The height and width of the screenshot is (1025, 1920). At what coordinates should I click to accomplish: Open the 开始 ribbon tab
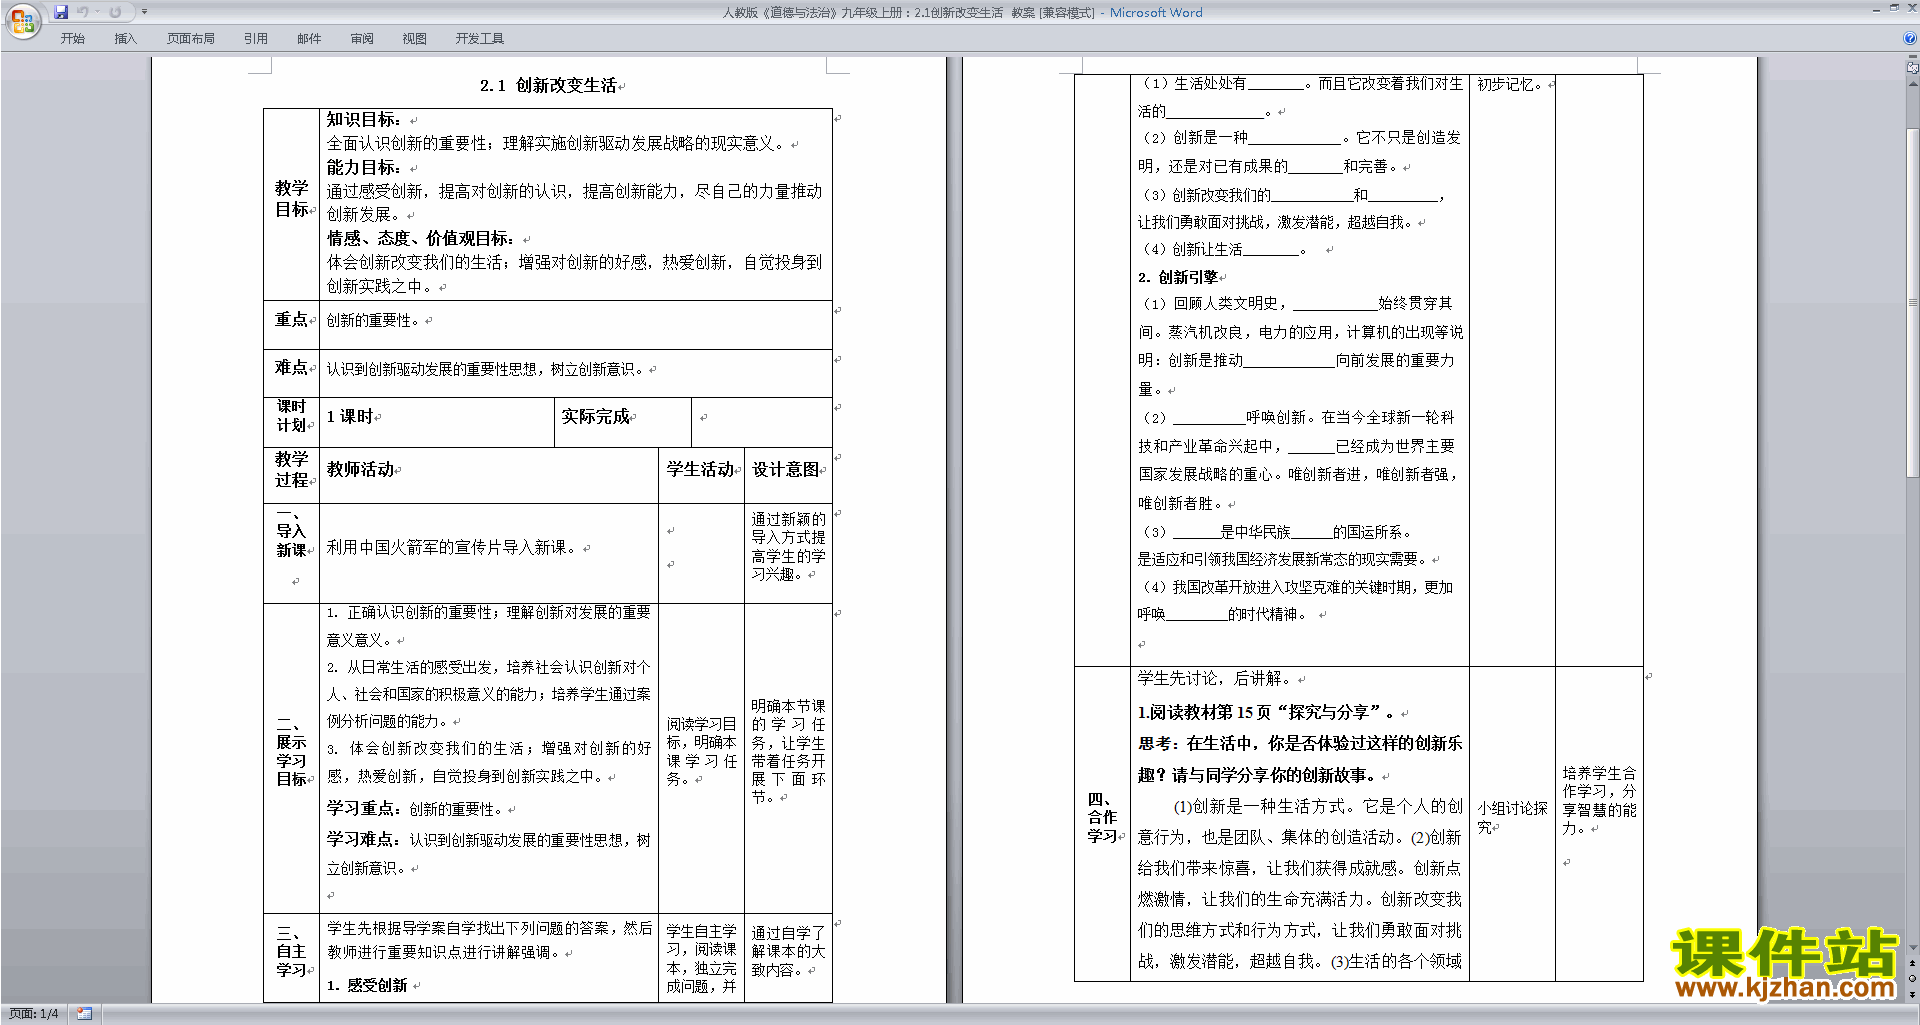72,38
